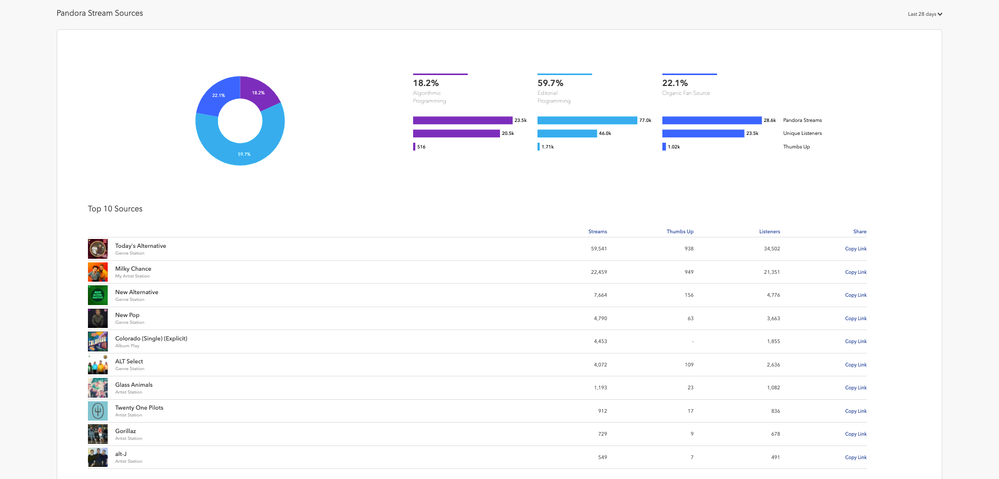Copy link for Milky Chance station
This screenshot has width=999, height=479.
click(x=855, y=272)
